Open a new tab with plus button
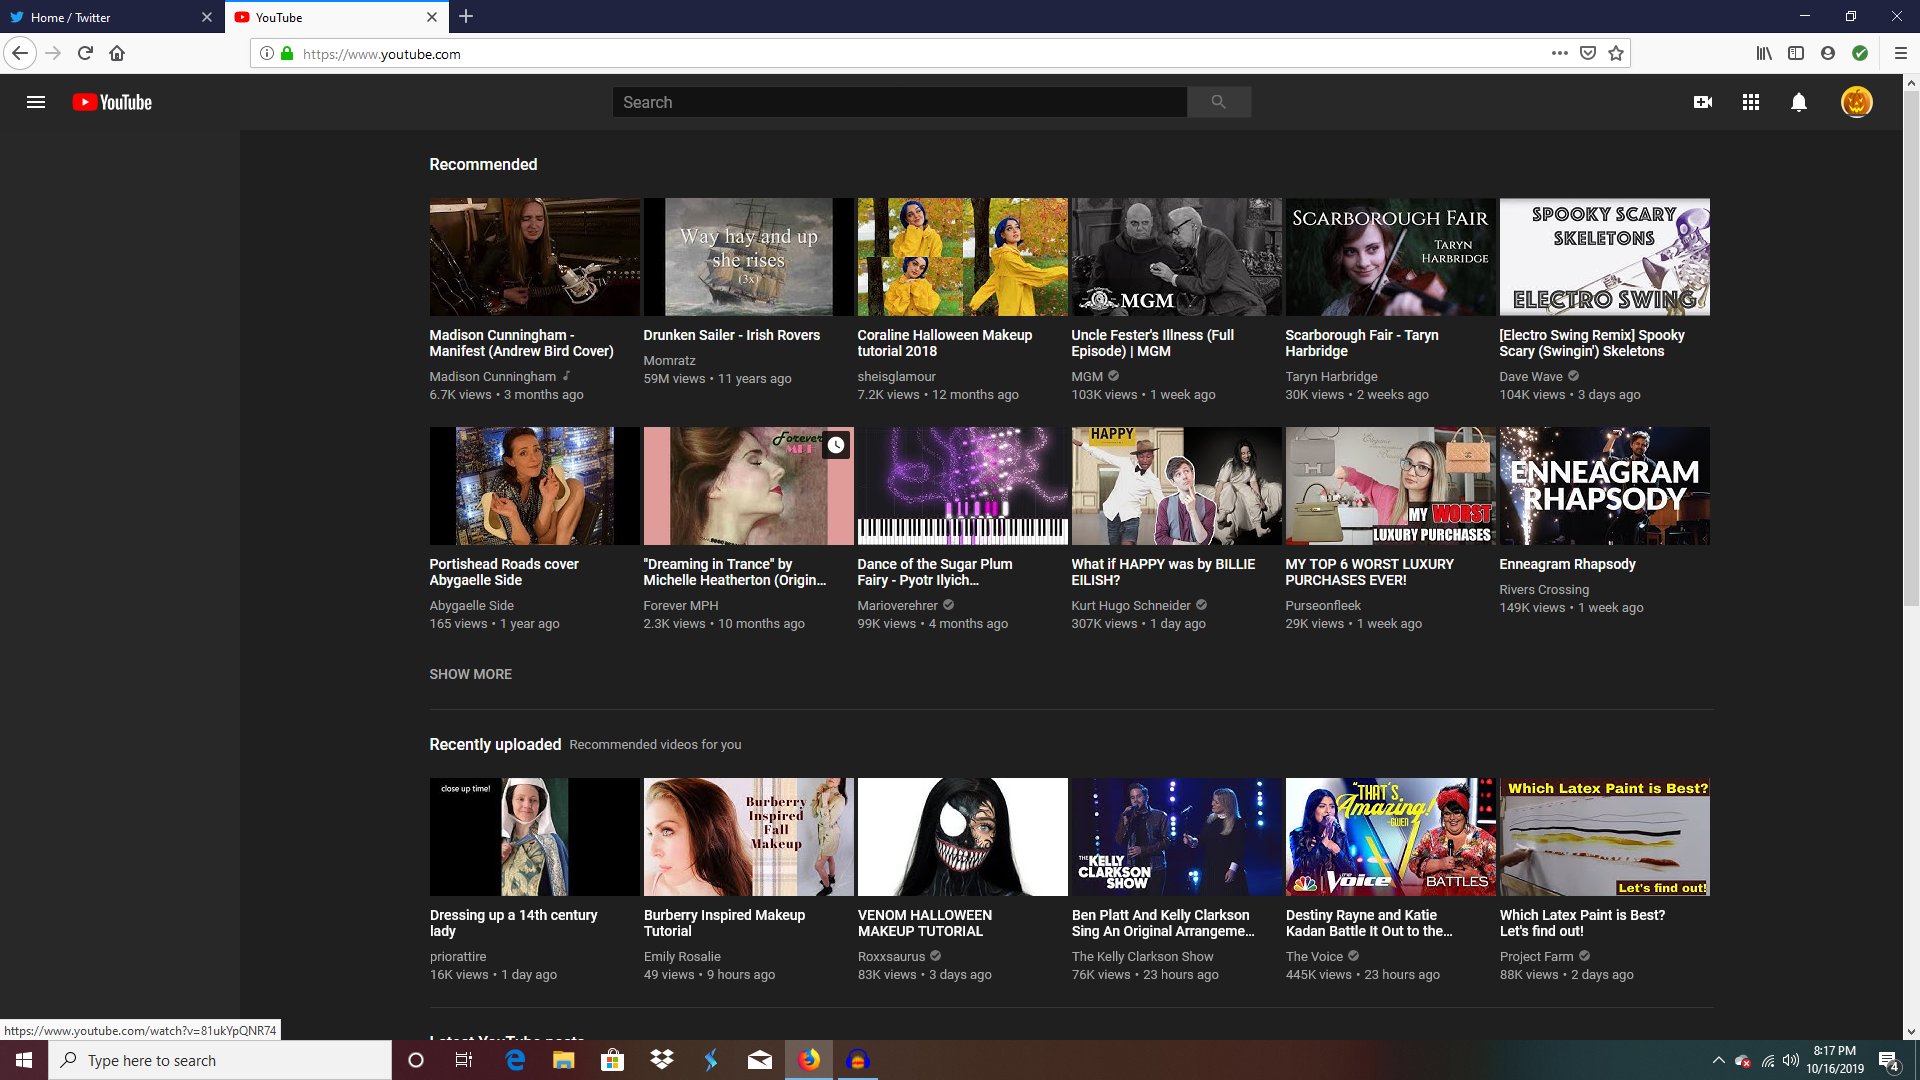Screen dimensions: 1920x1080 click(x=466, y=16)
